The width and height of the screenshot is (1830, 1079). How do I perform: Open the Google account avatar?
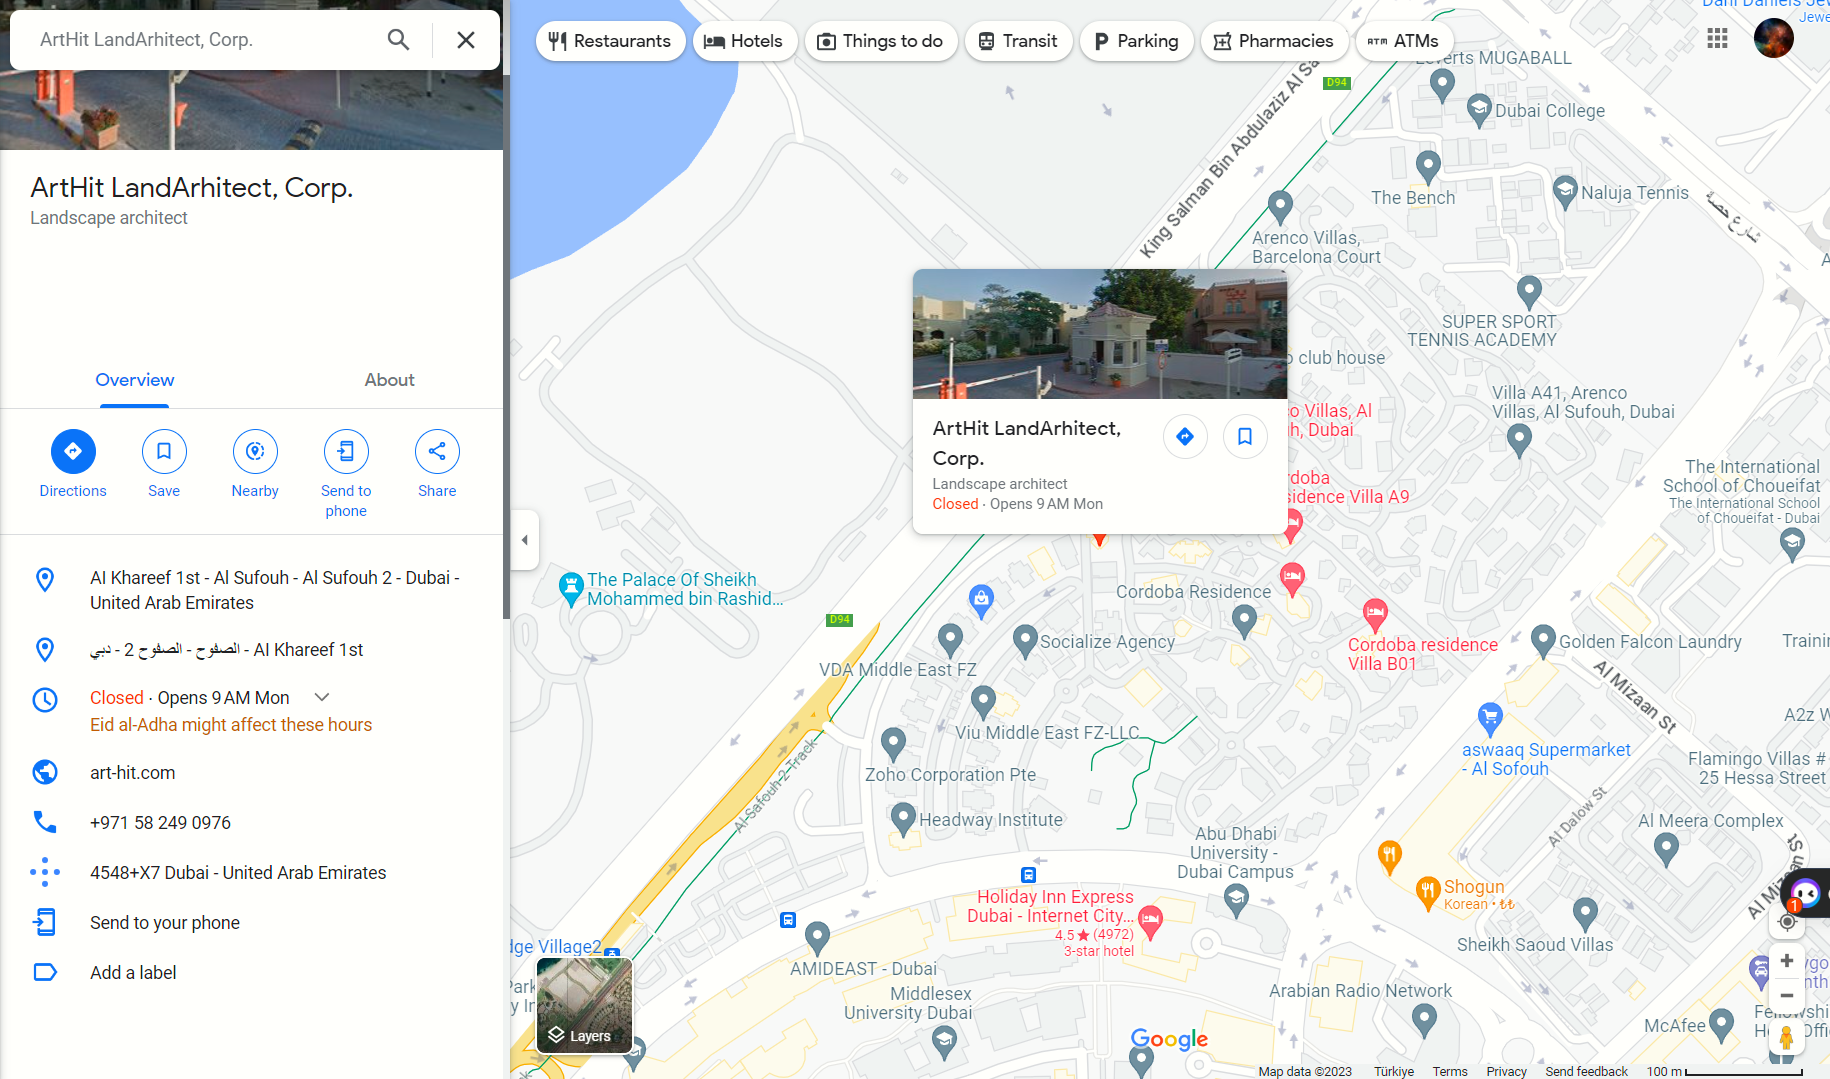click(x=1774, y=39)
